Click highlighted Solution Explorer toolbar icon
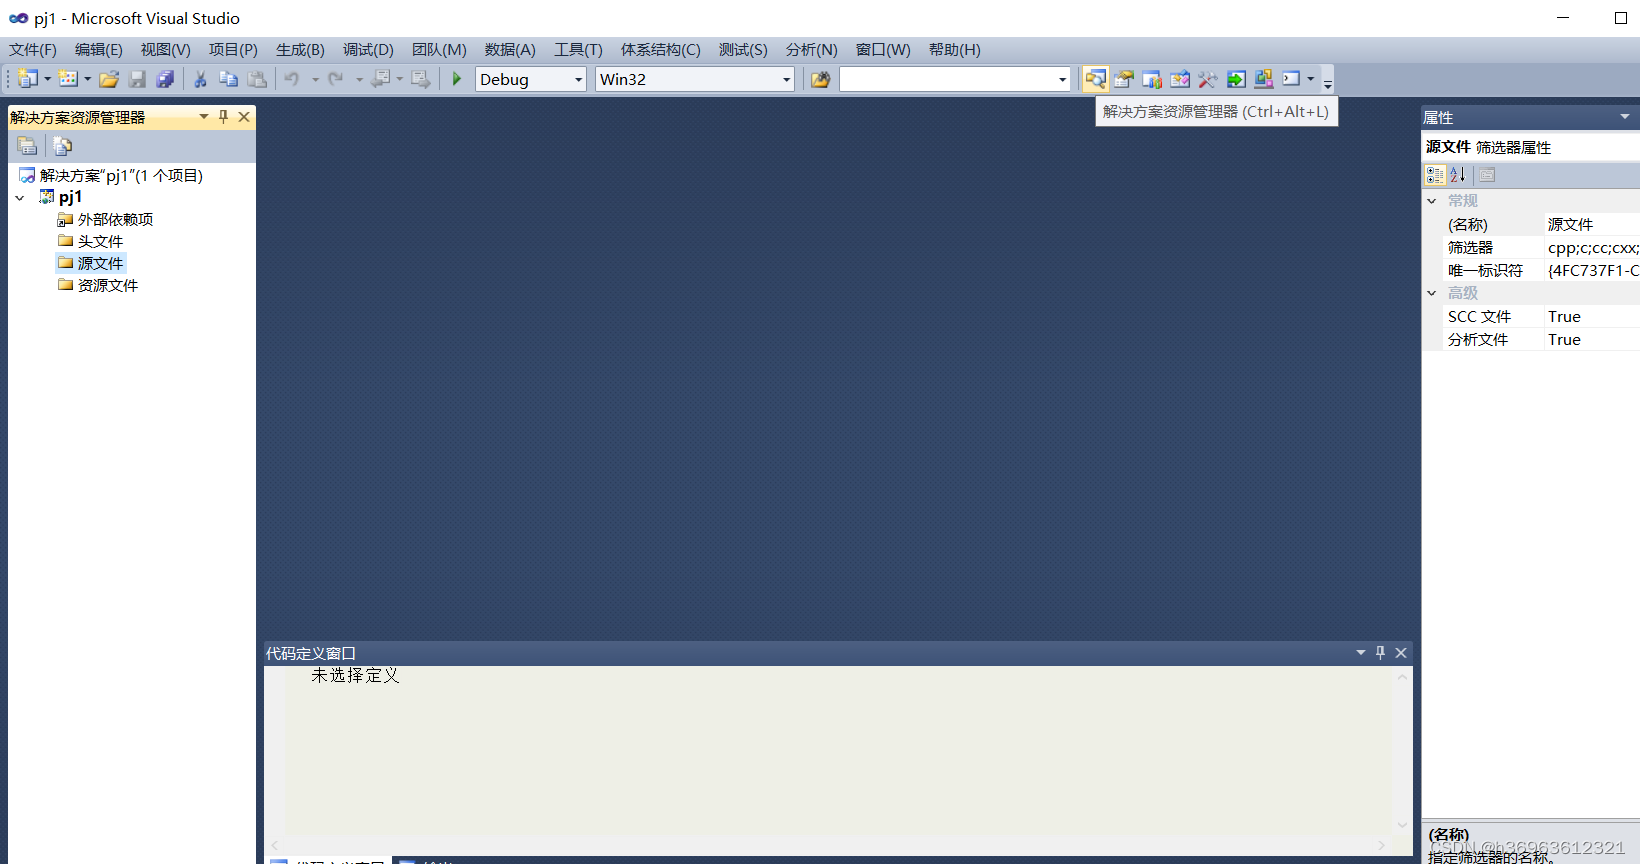This screenshot has height=864, width=1640. [1095, 79]
